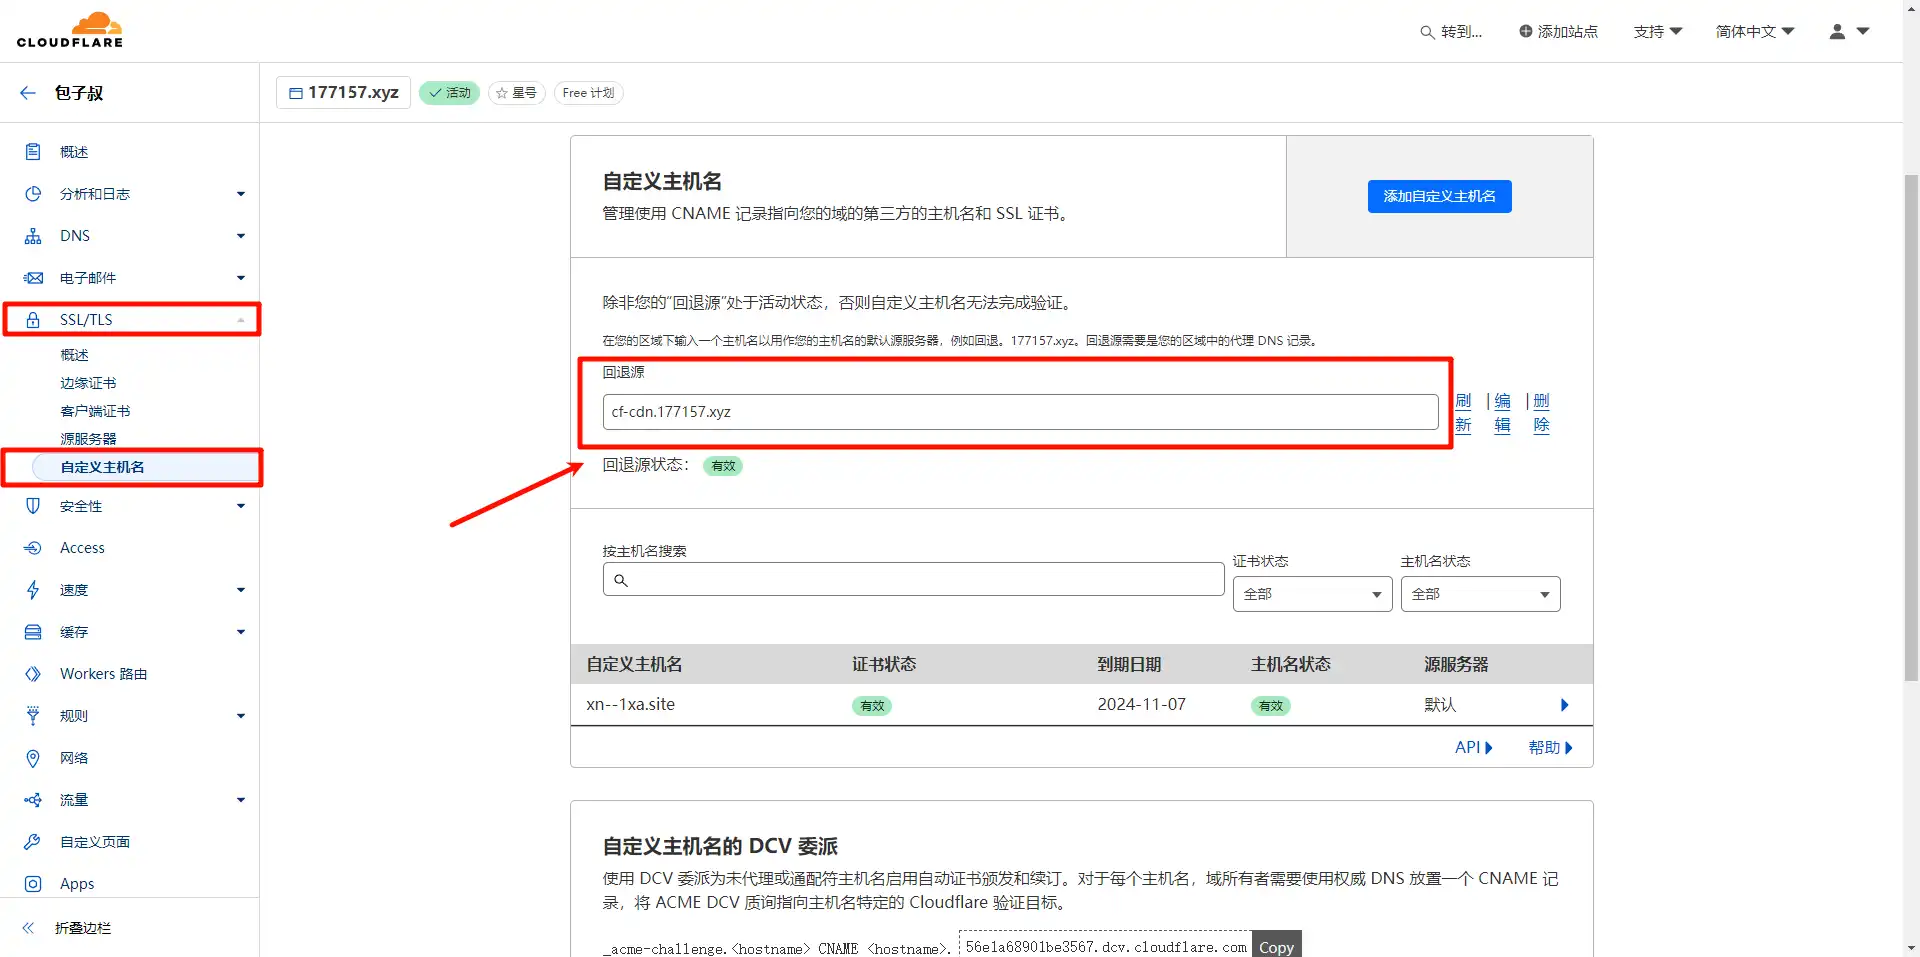Click the Access icon in sidebar
The height and width of the screenshot is (957, 1920).
pos(33,548)
